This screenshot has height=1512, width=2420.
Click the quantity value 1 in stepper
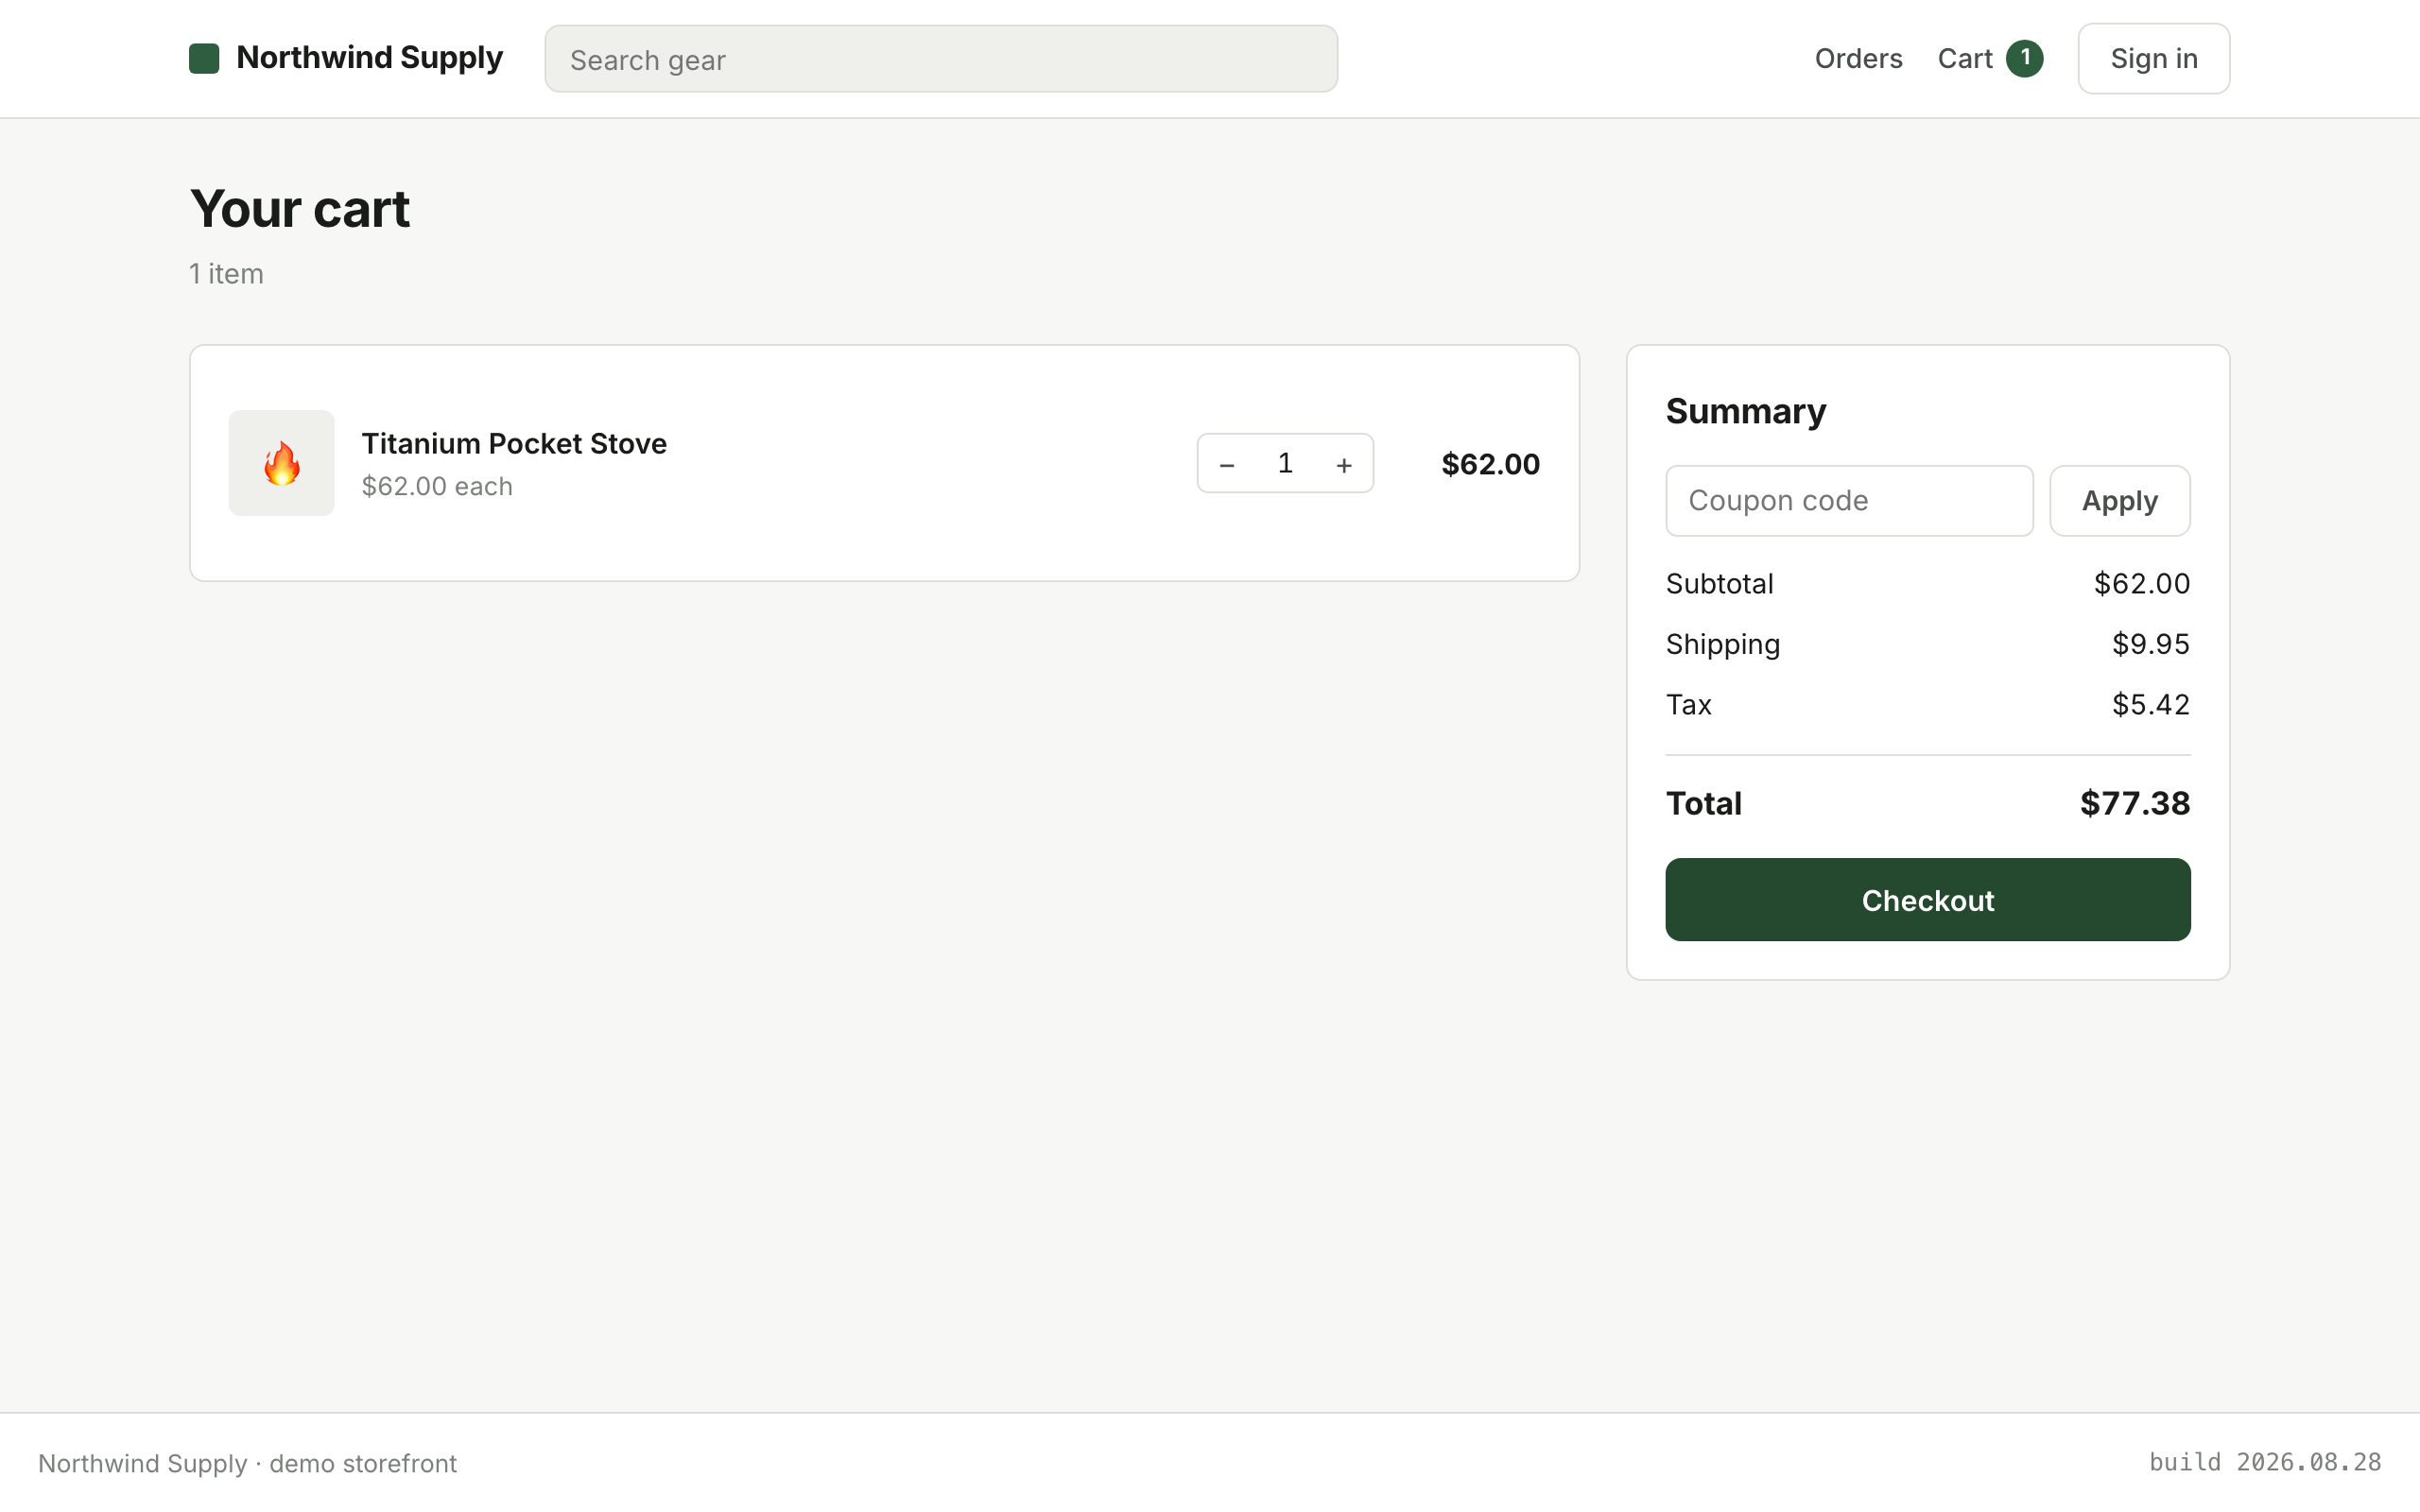tap(1285, 463)
